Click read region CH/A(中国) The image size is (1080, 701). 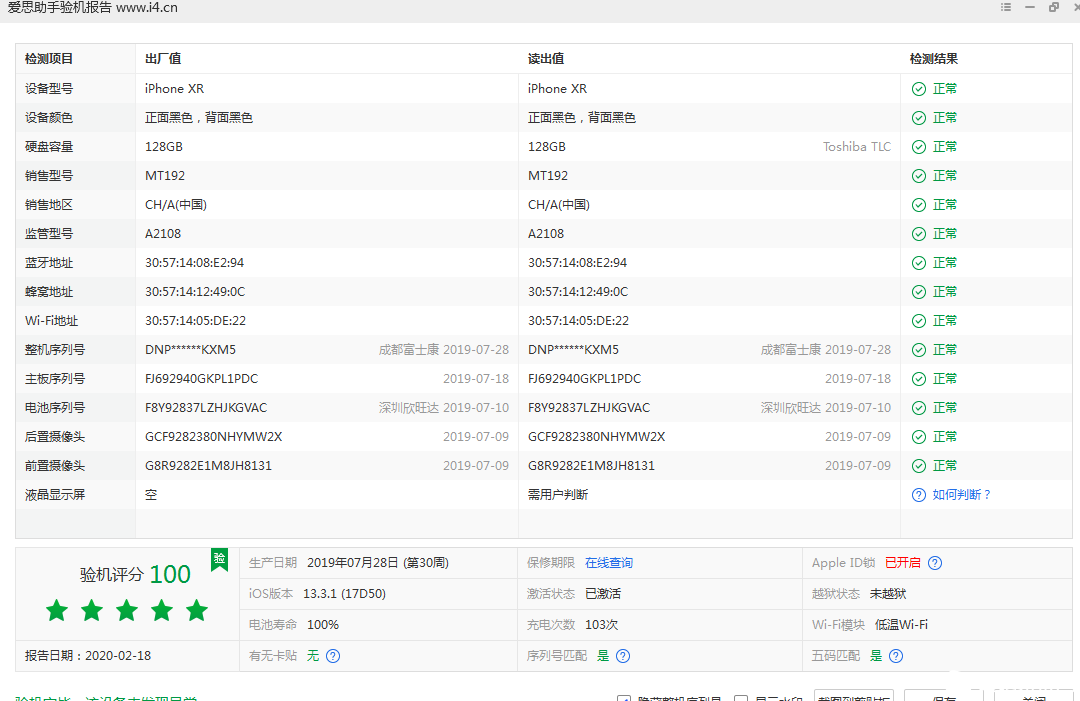[559, 205]
